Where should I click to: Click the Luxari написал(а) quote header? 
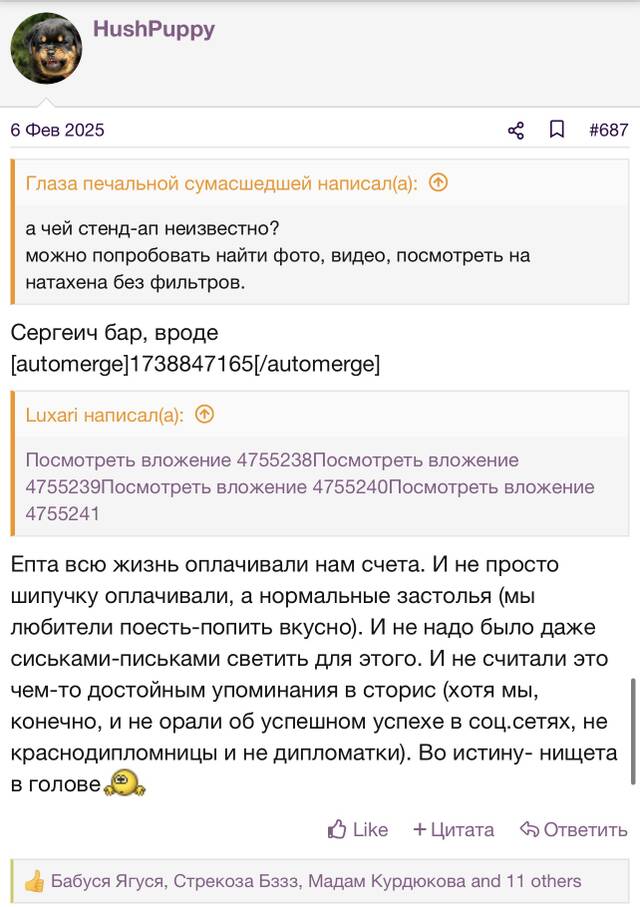pos(105,415)
